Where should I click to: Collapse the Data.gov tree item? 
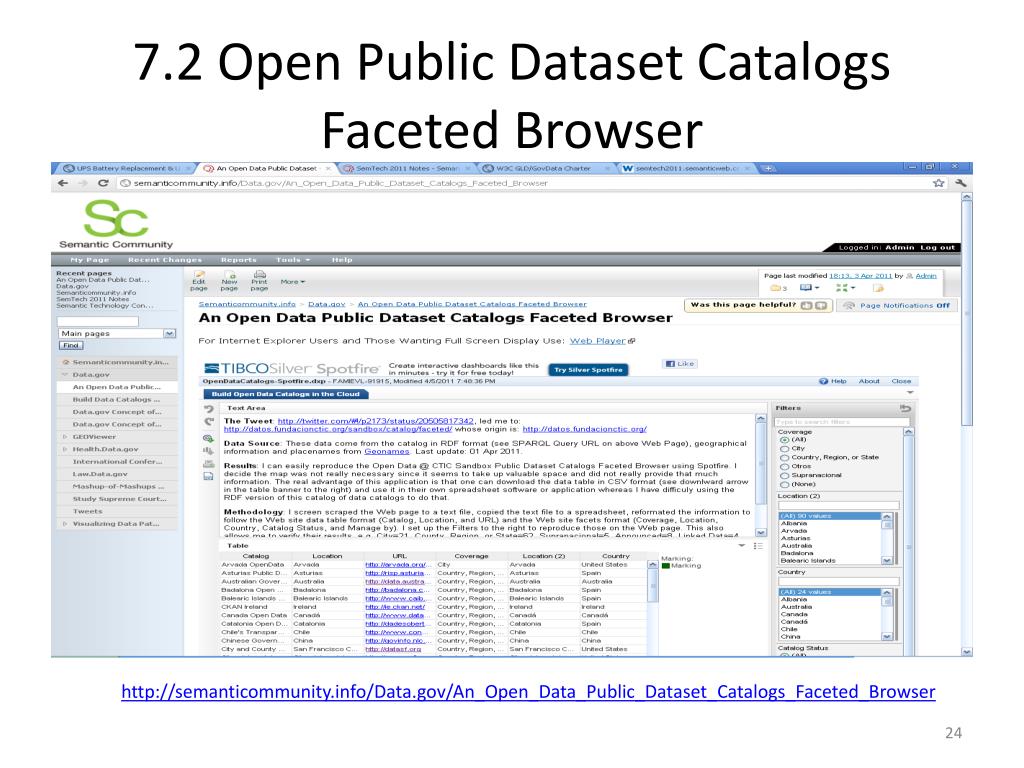65,375
